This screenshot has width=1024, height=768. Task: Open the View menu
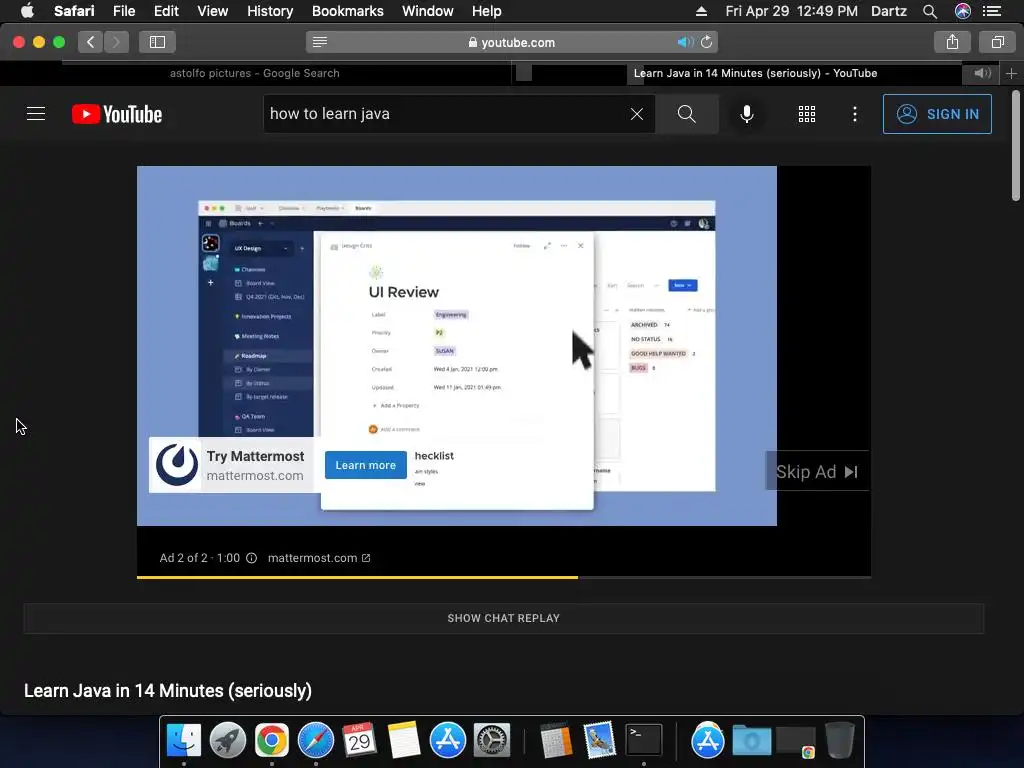213,11
